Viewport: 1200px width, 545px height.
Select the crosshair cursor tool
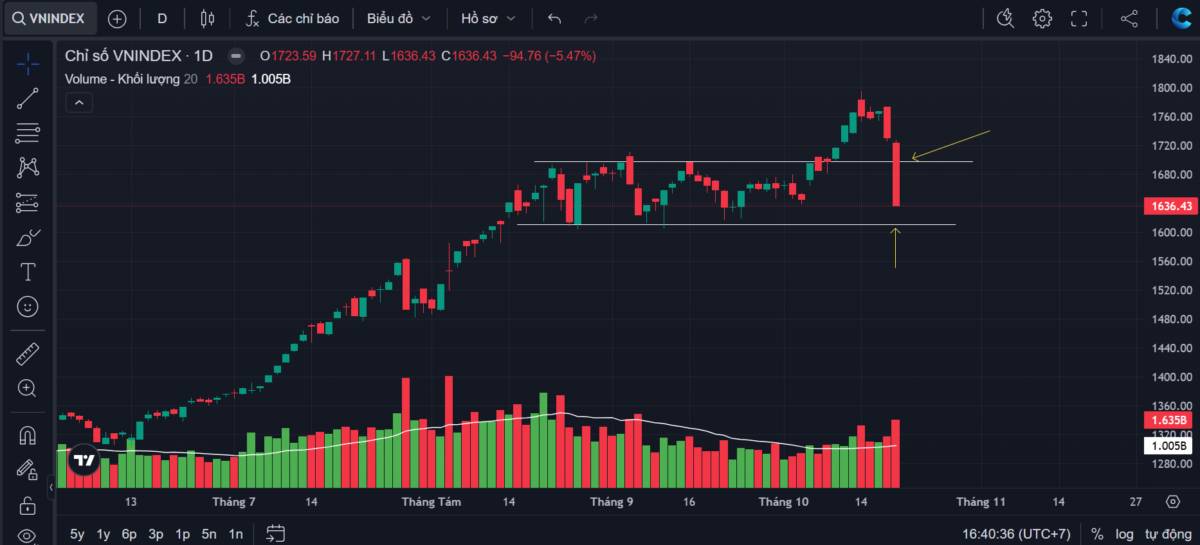(27, 62)
